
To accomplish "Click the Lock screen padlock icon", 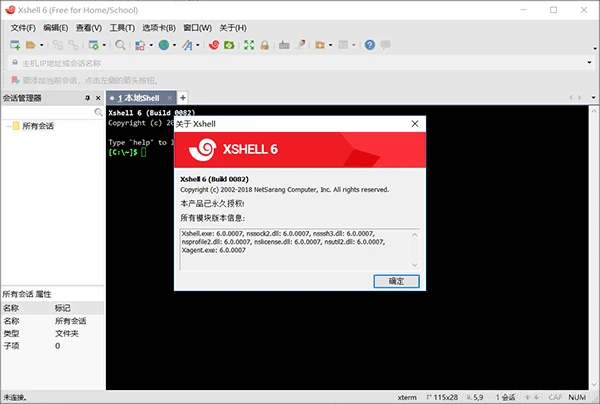I will (264, 45).
